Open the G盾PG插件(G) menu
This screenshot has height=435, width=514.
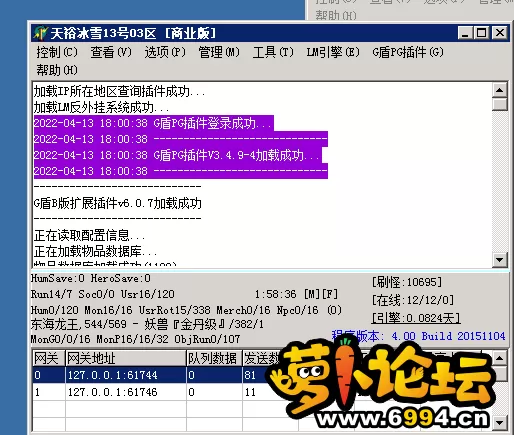click(x=408, y=52)
